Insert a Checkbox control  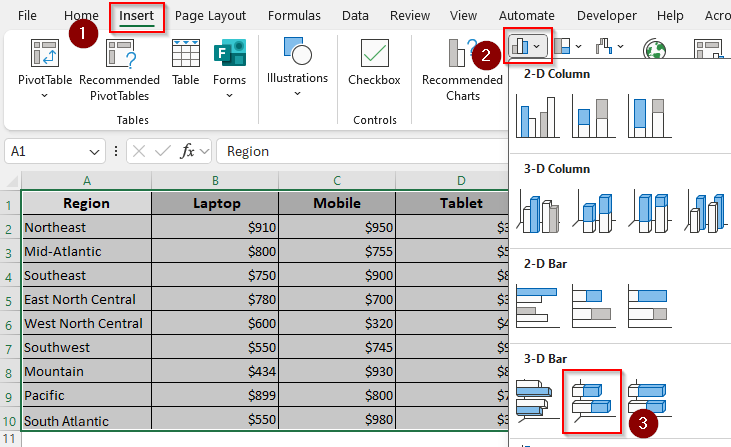(x=374, y=63)
